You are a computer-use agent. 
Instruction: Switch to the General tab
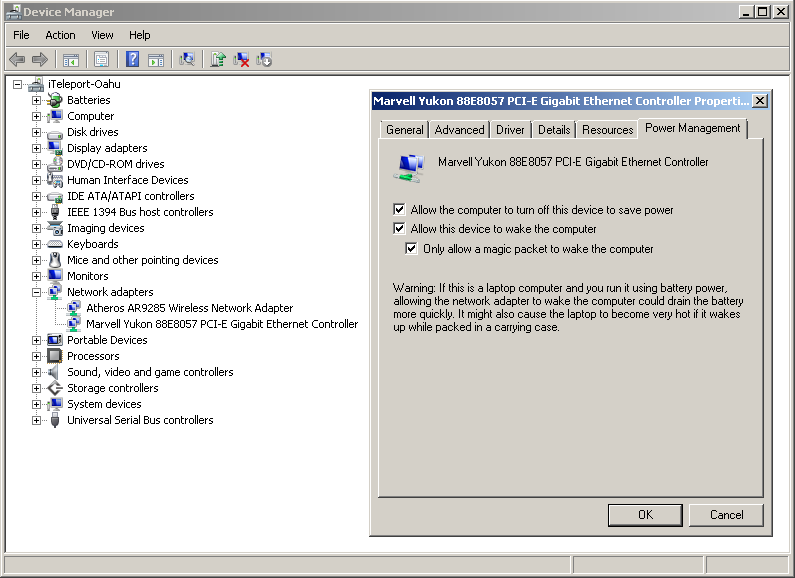click(405, 130)
